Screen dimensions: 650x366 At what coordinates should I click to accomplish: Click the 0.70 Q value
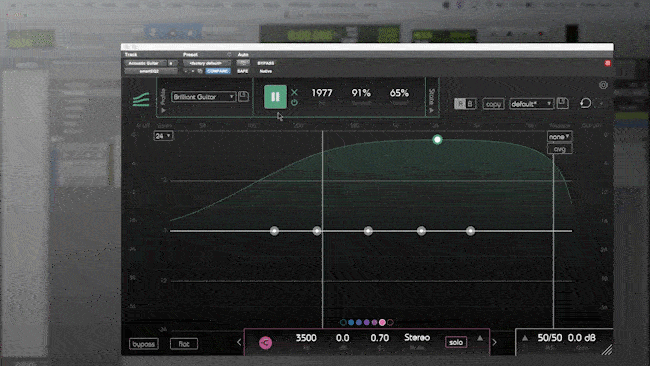tap(380, 338)
